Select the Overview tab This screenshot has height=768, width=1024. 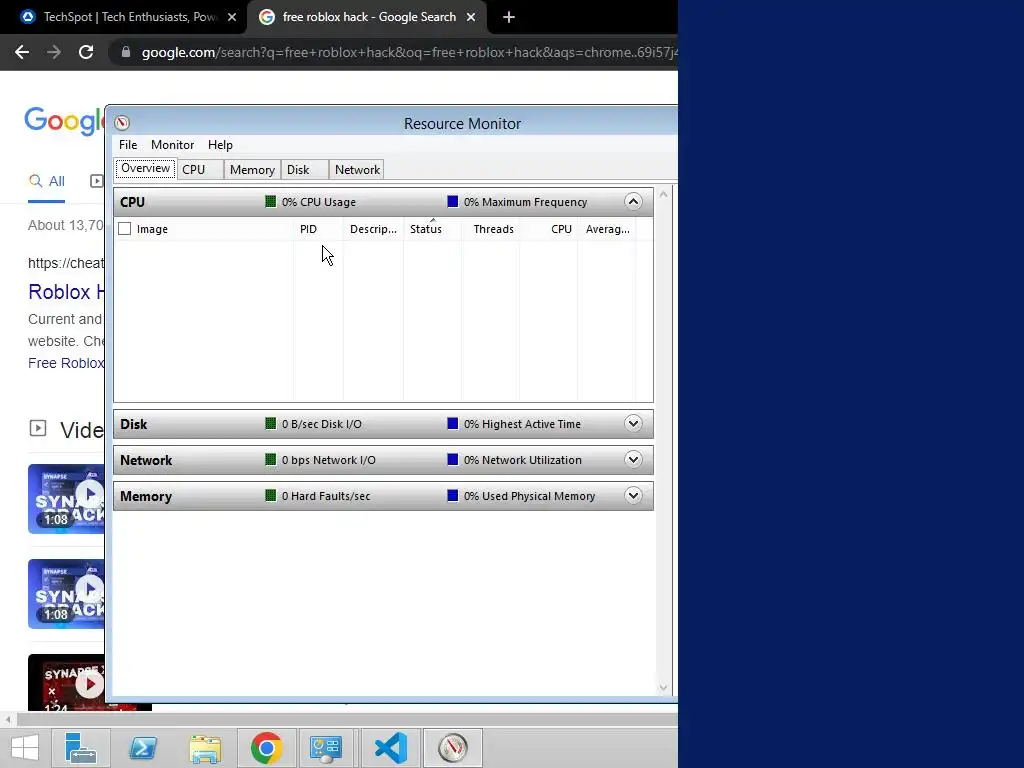[x=146, y=168]
